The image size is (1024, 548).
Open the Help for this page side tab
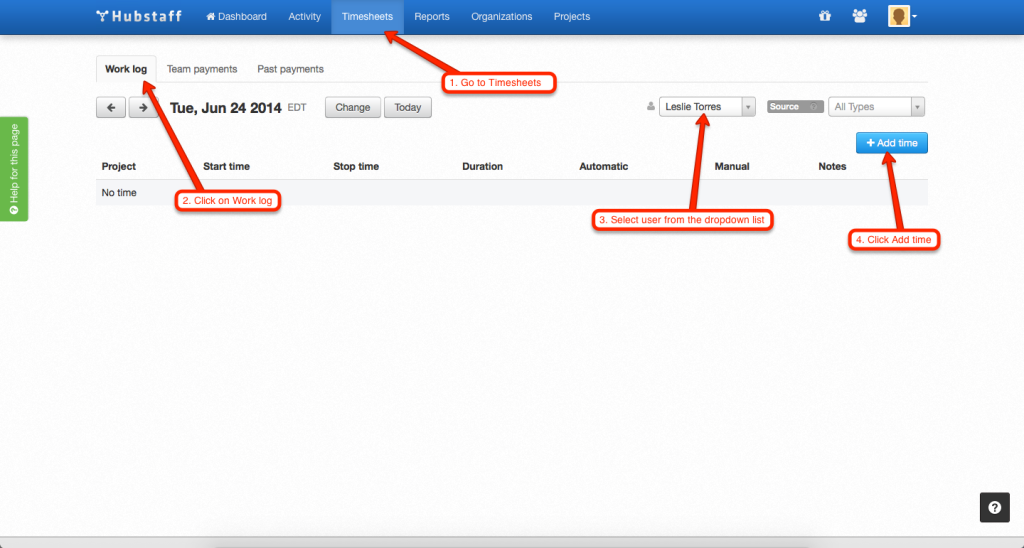(x=14, y=169)
